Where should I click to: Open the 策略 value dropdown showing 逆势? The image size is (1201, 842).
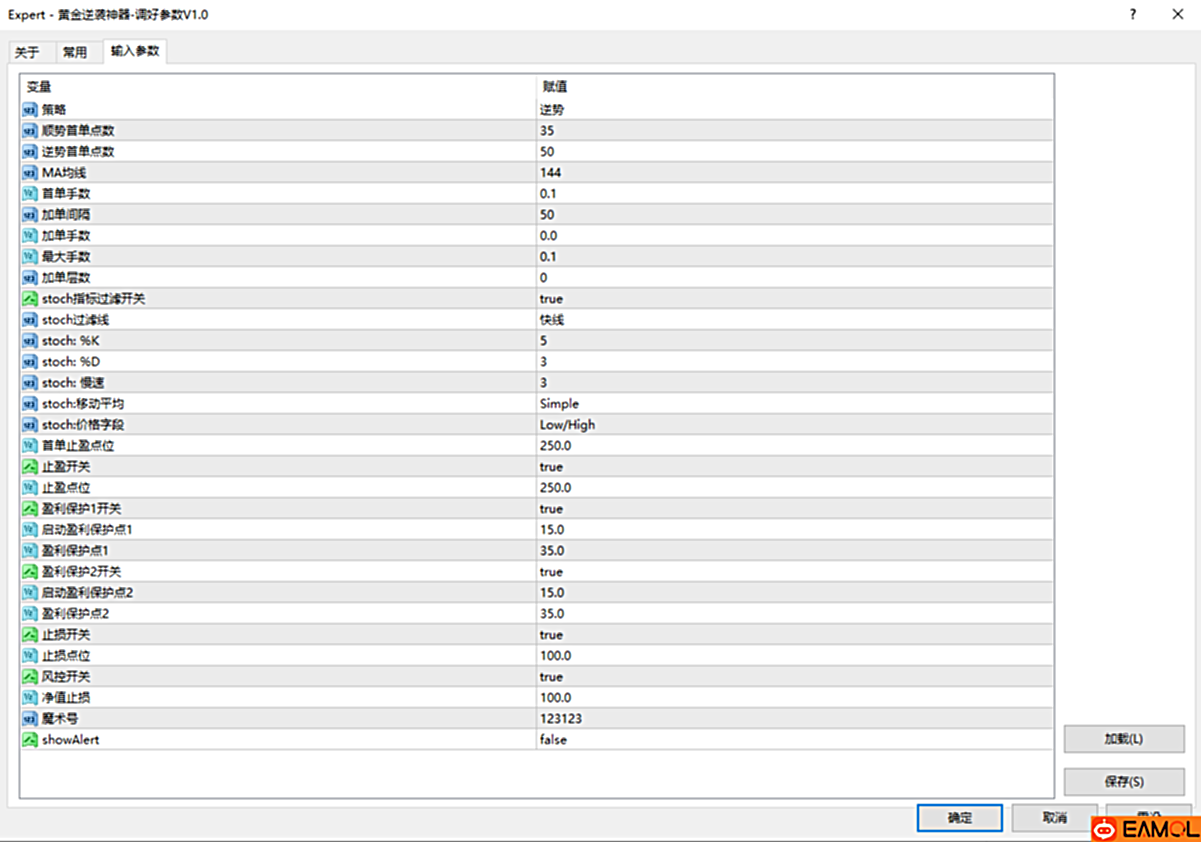pos(552,110)
